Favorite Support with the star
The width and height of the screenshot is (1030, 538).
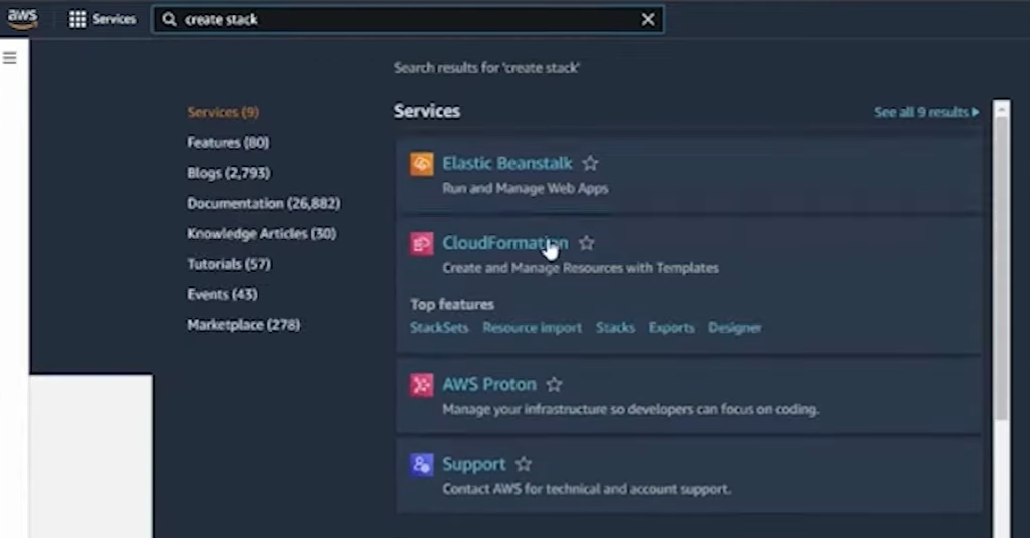[524, 464]
